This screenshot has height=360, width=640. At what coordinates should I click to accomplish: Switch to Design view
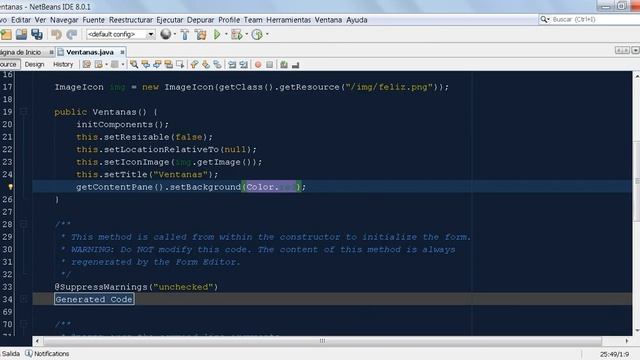point(34,64)
